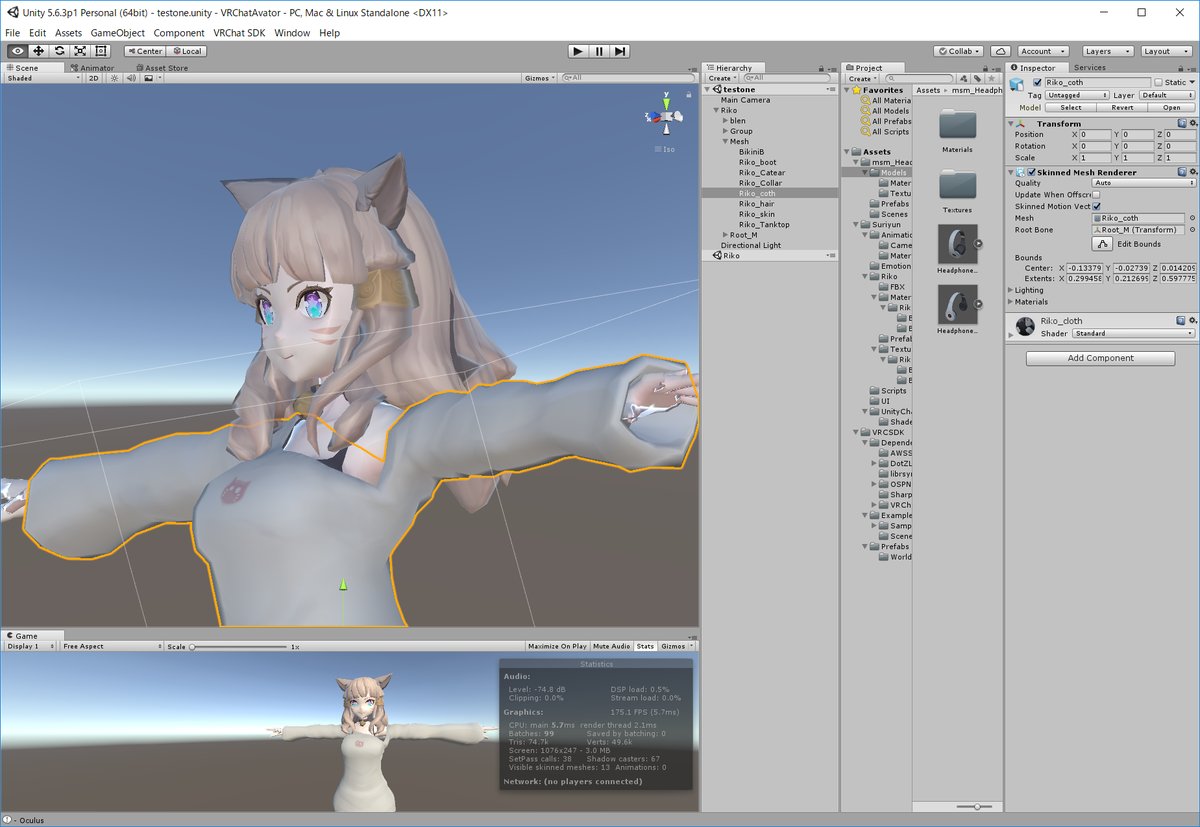Open the Quality dropdown set to Auto
1200x827 pixels.
[1144, 183]
